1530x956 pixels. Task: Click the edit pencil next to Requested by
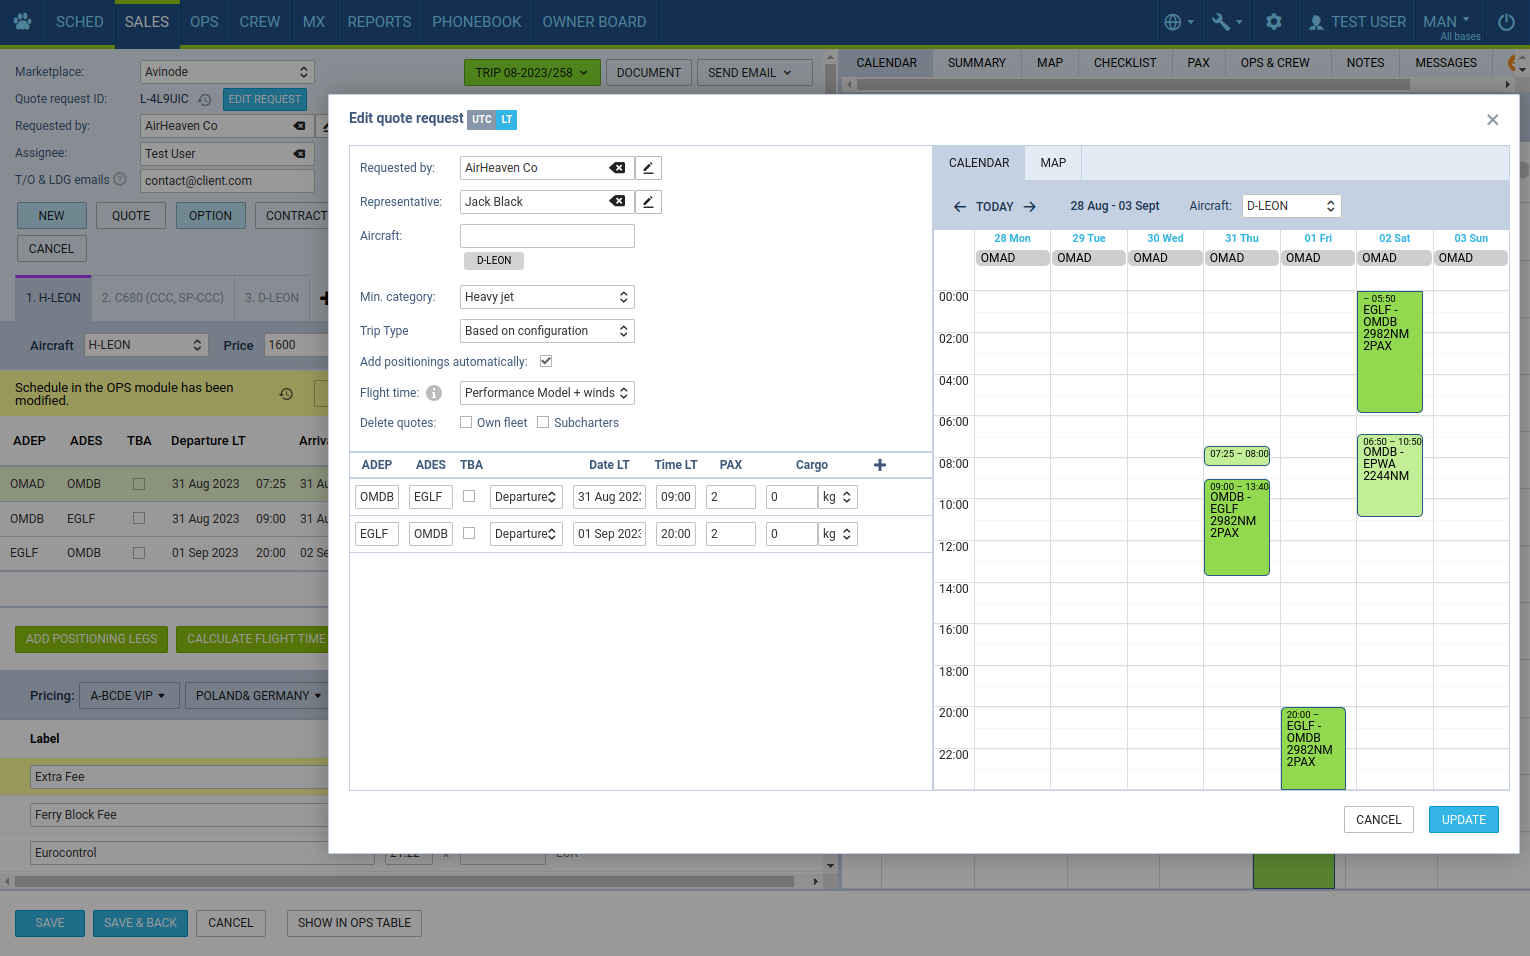coord(648,168)
